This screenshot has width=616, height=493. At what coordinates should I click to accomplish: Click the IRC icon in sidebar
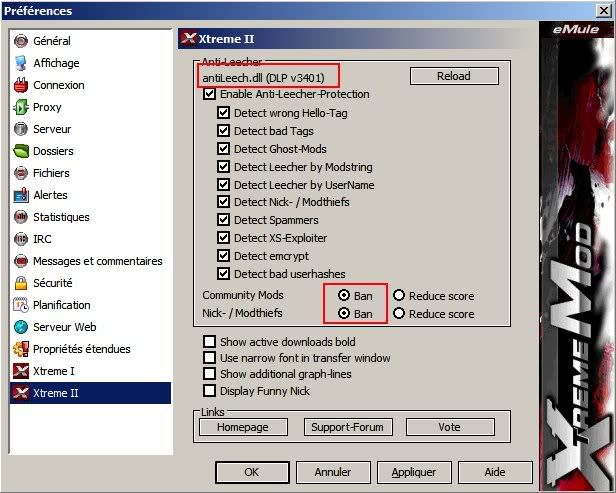pyautogui.click(x=21, y=239)
